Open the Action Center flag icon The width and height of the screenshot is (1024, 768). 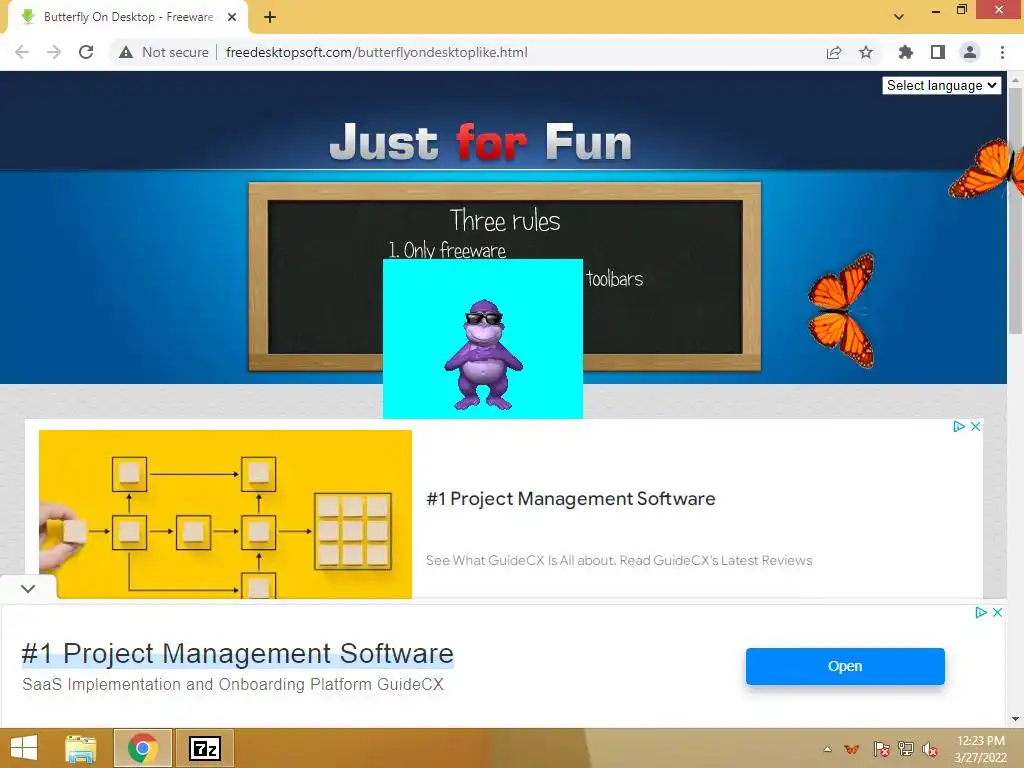pos(881,749)
